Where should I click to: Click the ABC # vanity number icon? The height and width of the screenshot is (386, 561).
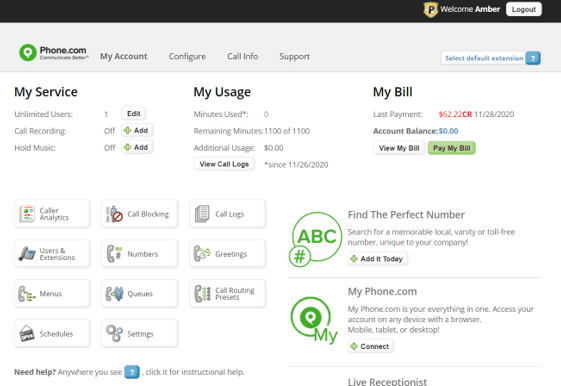pos(315,239)
